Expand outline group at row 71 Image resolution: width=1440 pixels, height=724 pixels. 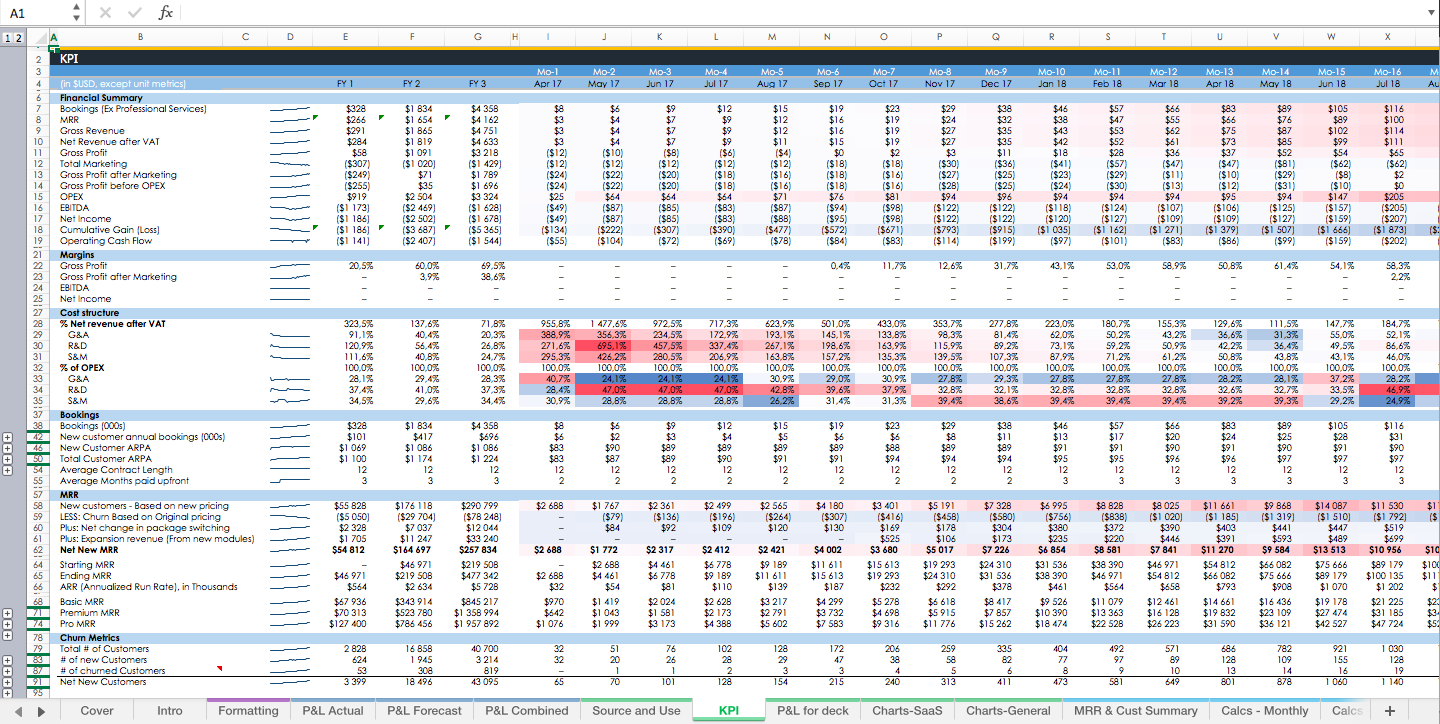pyautogui.click(x=8, y=612)
